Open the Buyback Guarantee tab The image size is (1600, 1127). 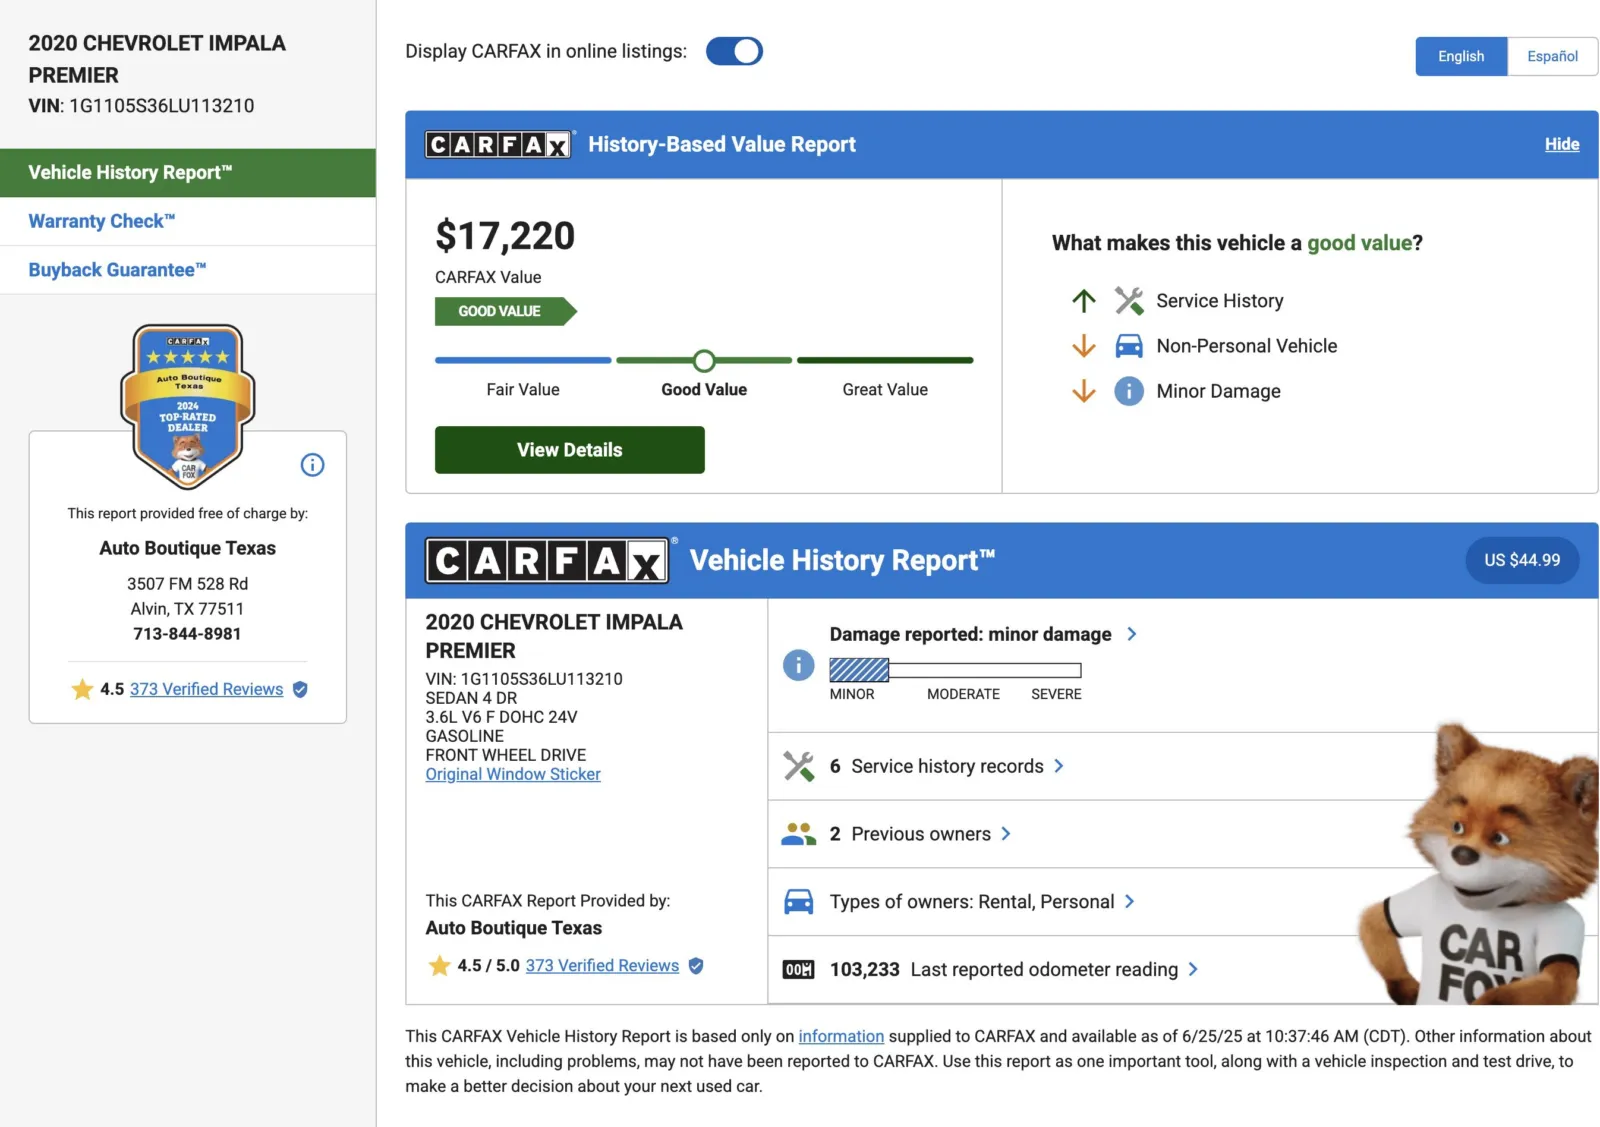point(117,270)
